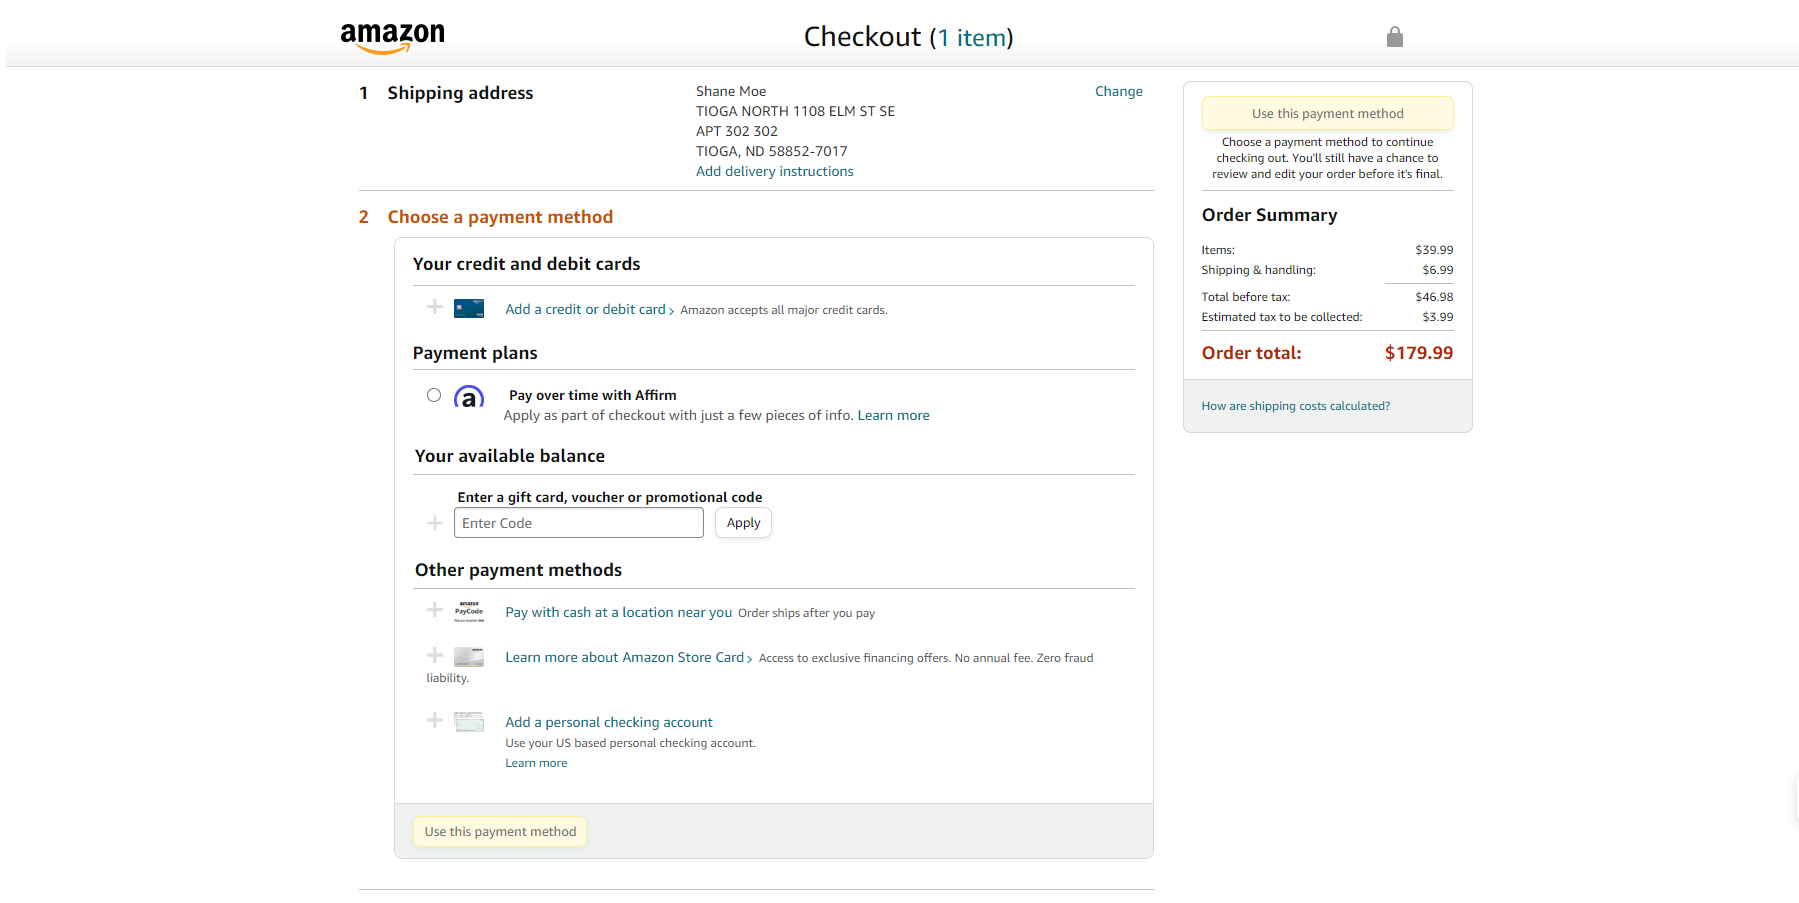
Task: Apply the gift card code
Action: 743,523
